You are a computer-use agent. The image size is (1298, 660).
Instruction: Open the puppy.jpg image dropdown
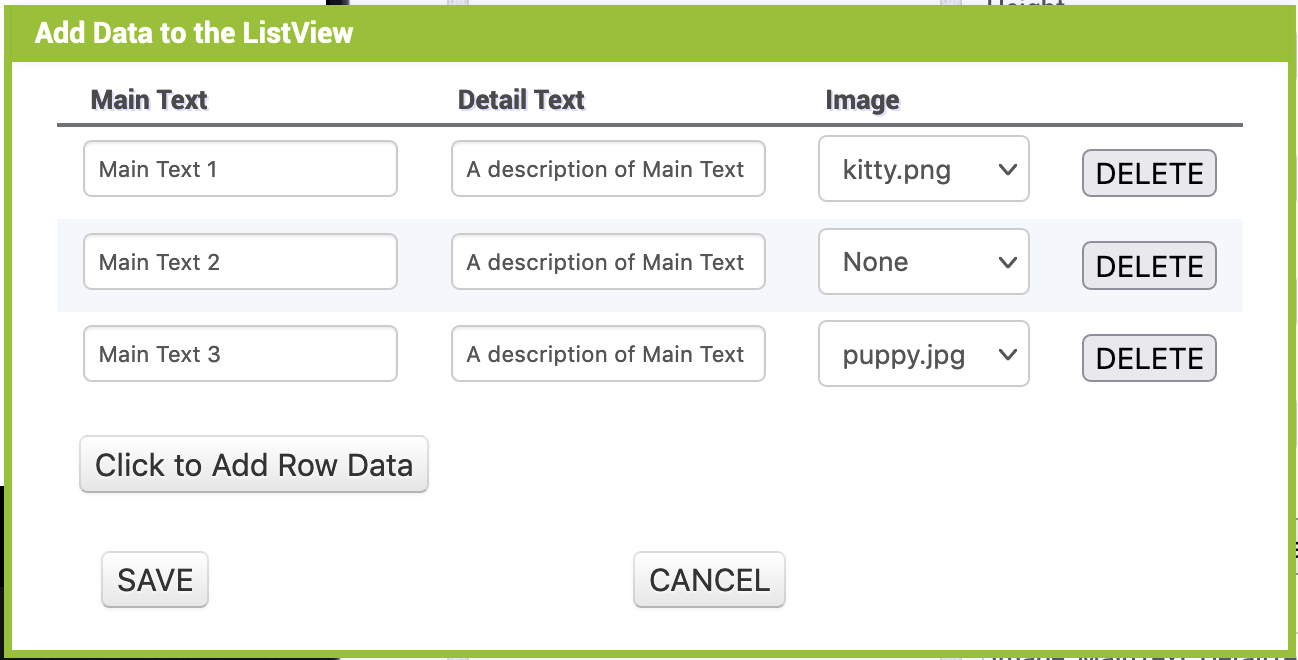click(922, 353)
